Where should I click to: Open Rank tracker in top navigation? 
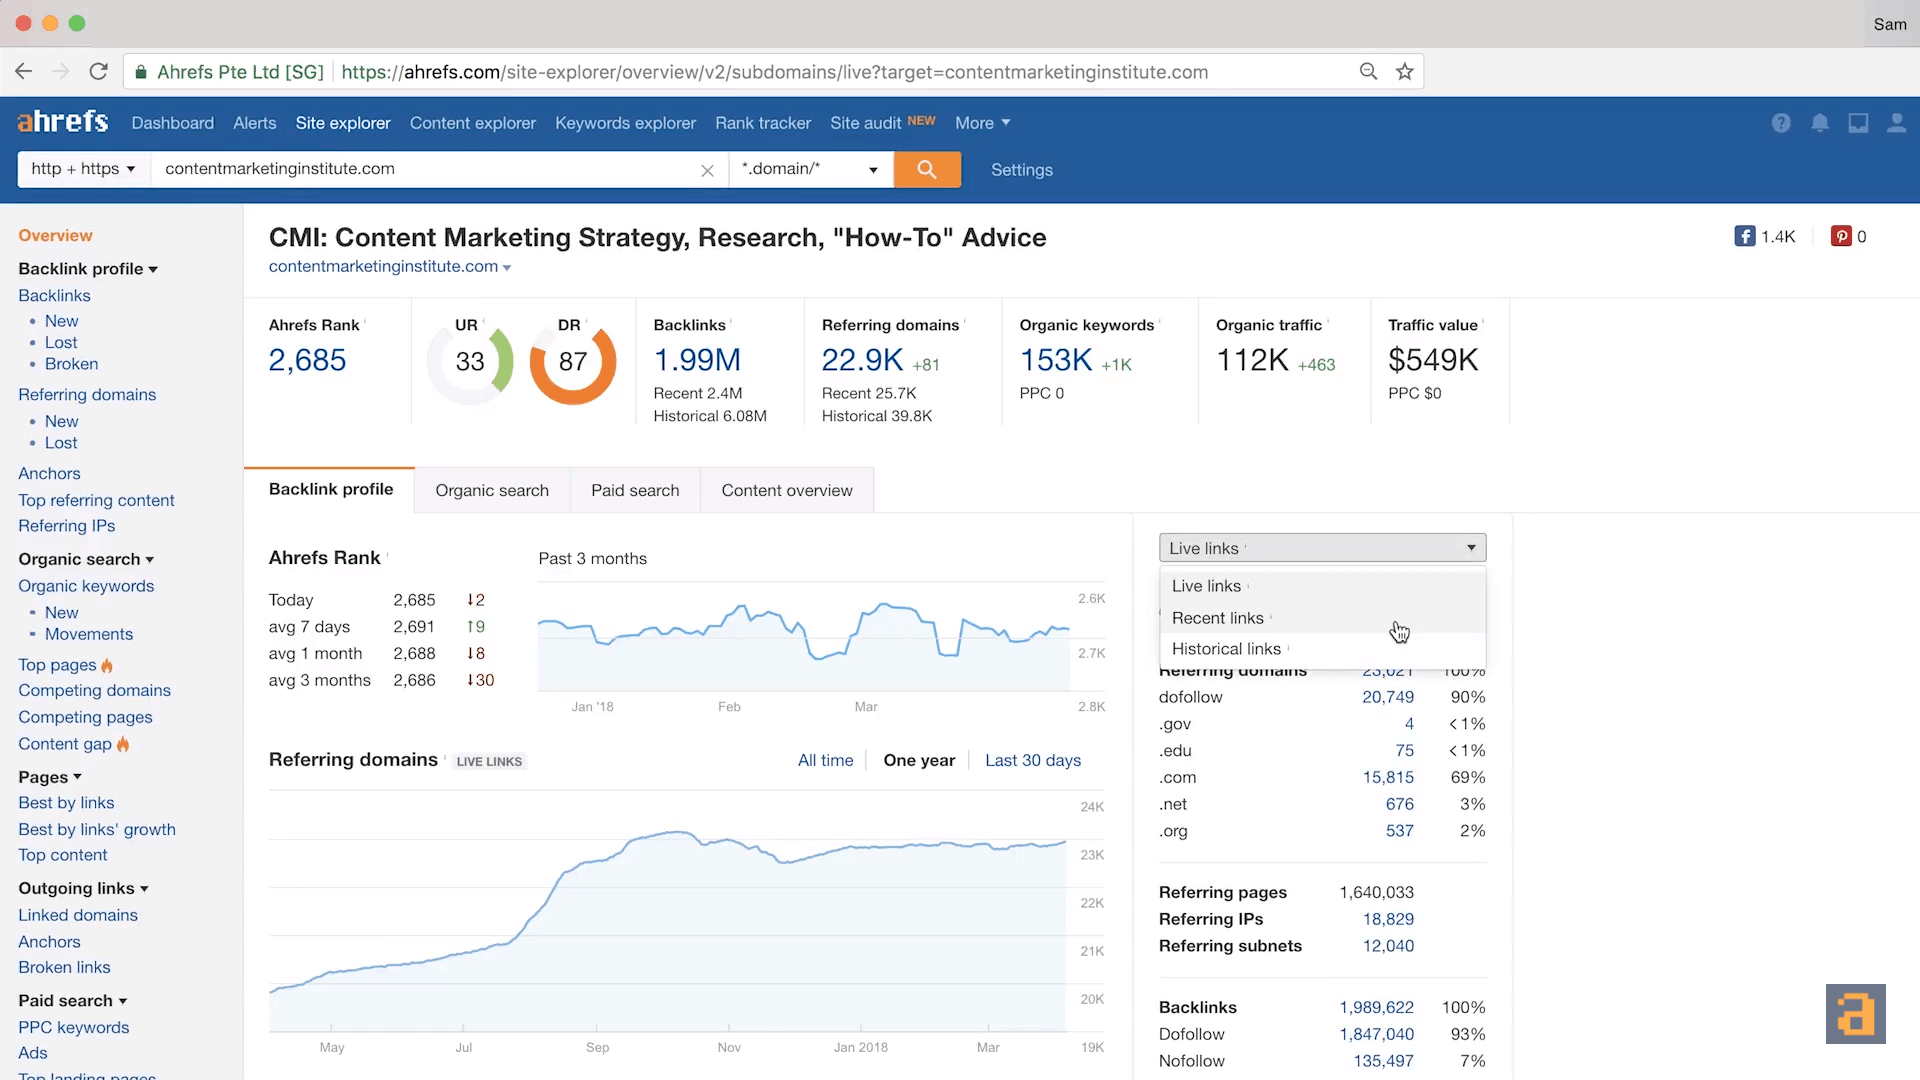coord(763,123)
